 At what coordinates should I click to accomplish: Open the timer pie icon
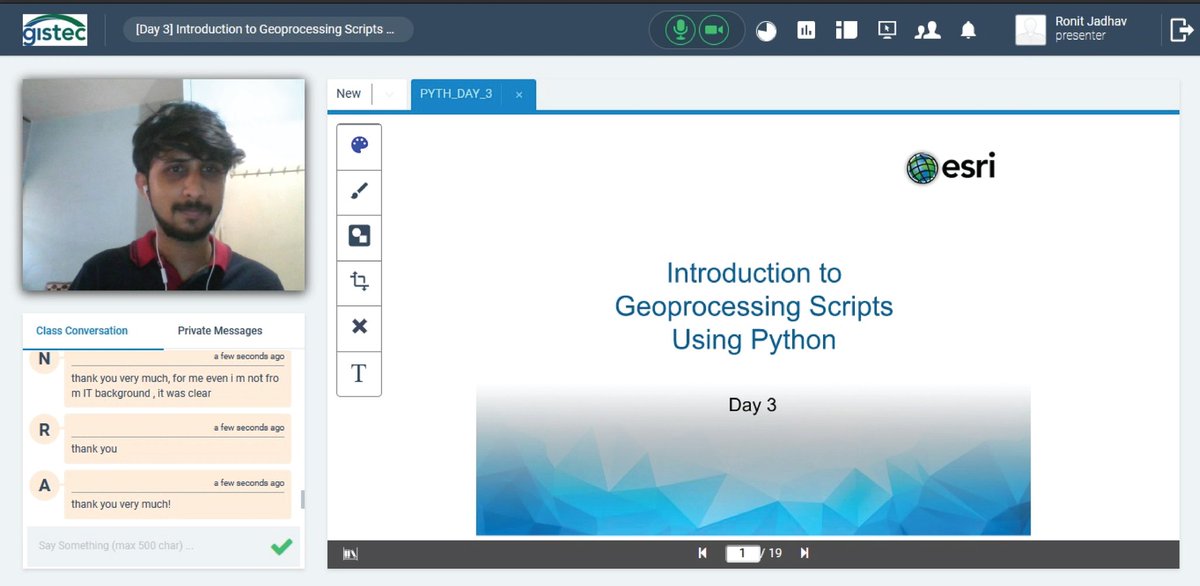click(766, 31)
